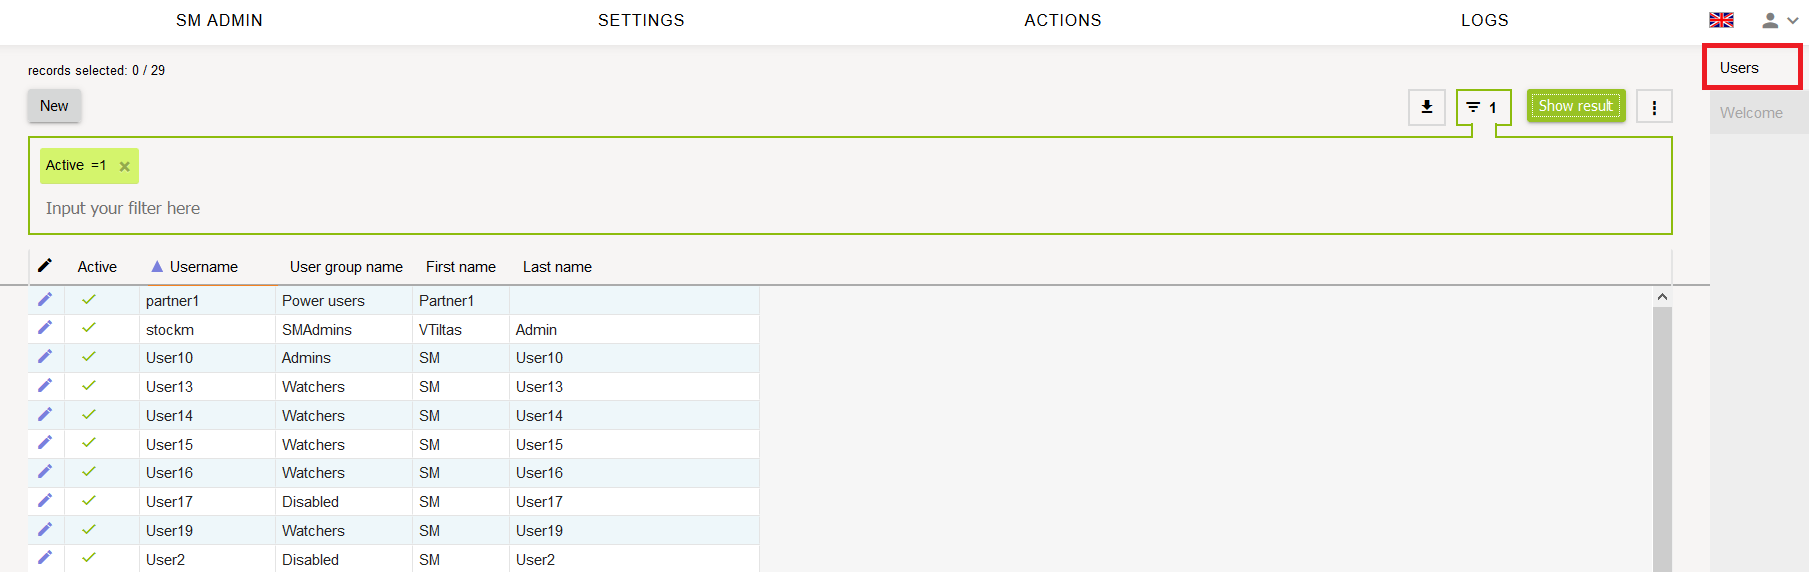1809x572 pixels.
Task: Click the New button
Action: 54,106
